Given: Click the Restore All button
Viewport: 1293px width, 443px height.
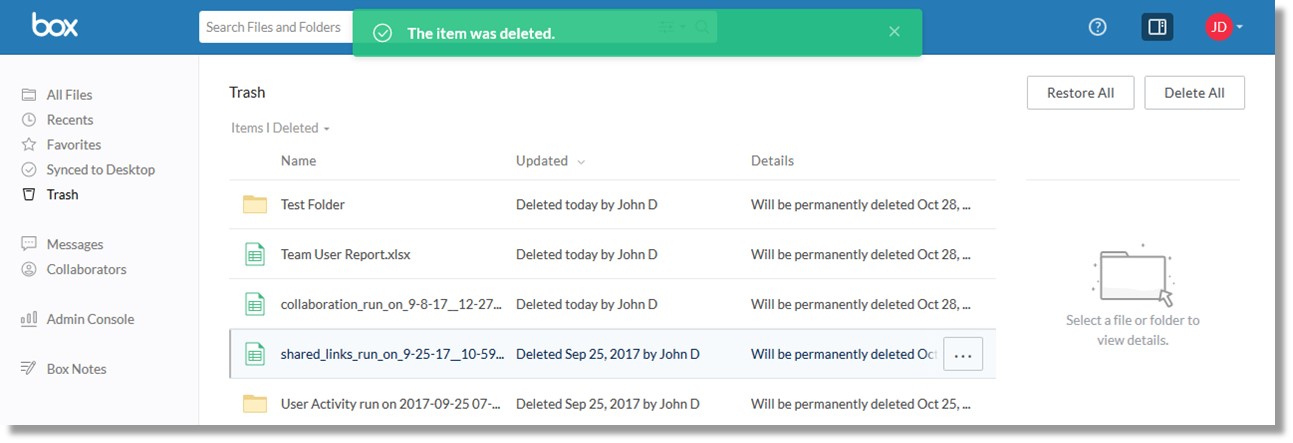Looking at the screenshot, I should tap(1080, 93).
